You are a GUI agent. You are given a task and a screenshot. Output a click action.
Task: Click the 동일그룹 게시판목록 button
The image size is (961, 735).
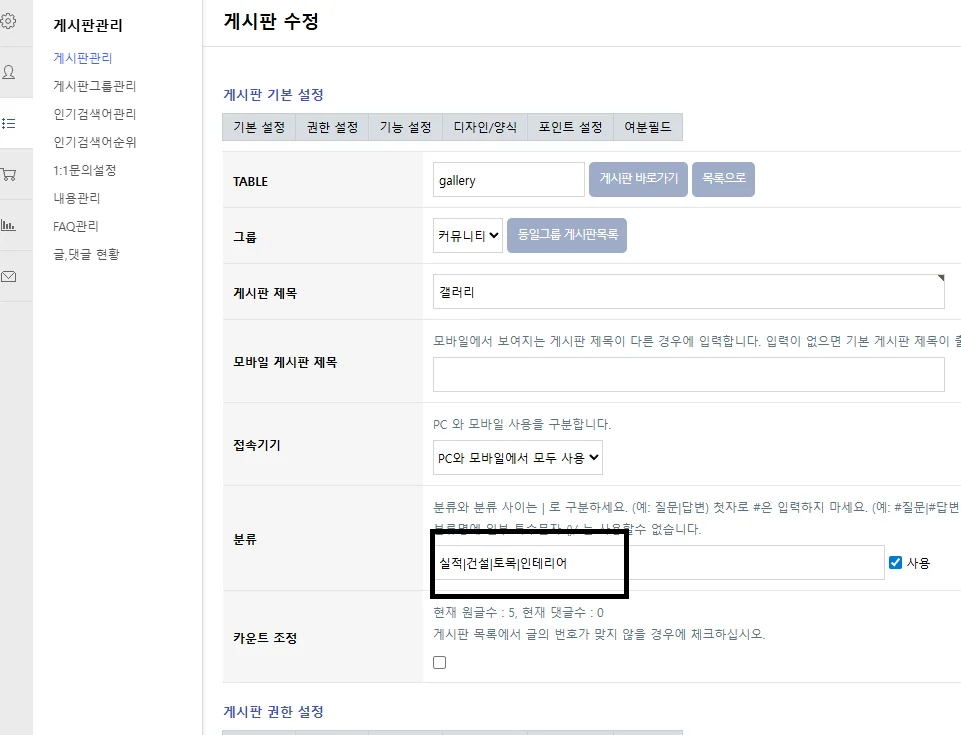pyautogui.click(x=567, y=235)
